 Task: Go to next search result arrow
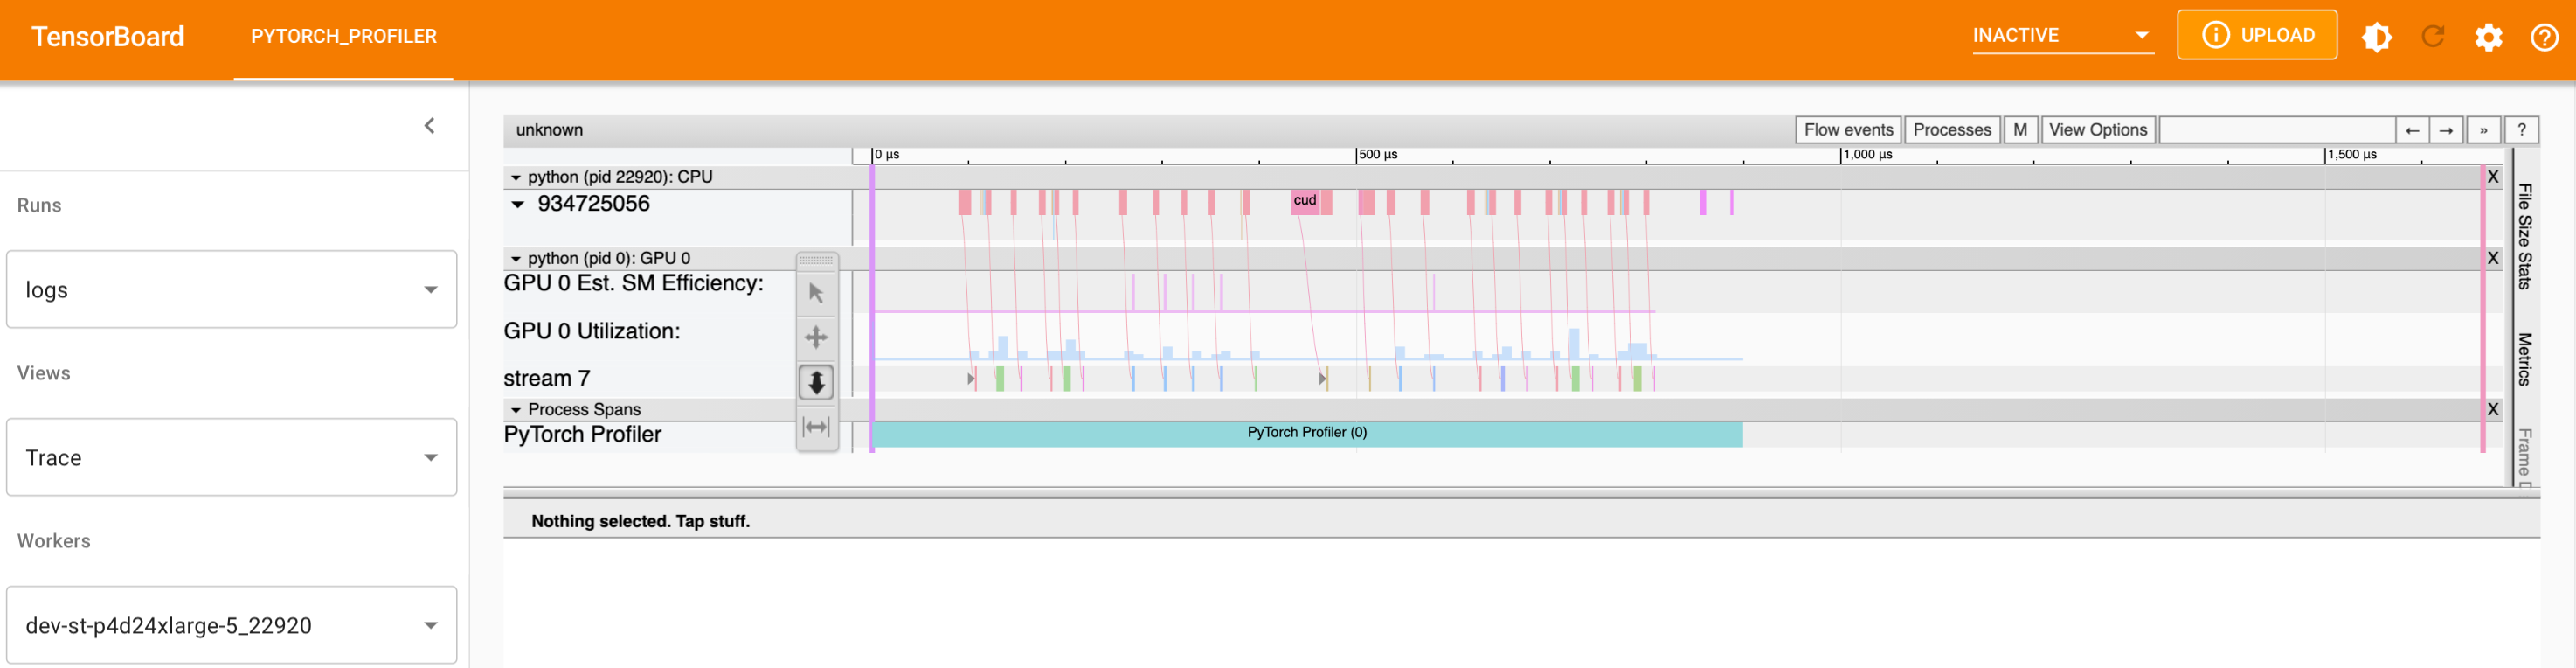(x=2445, y=130)
